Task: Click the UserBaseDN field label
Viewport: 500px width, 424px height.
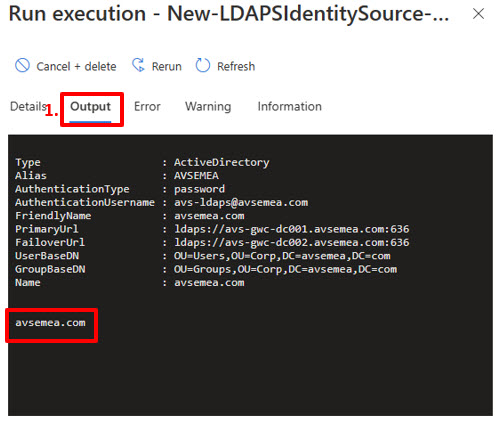Action: point(47,256)
